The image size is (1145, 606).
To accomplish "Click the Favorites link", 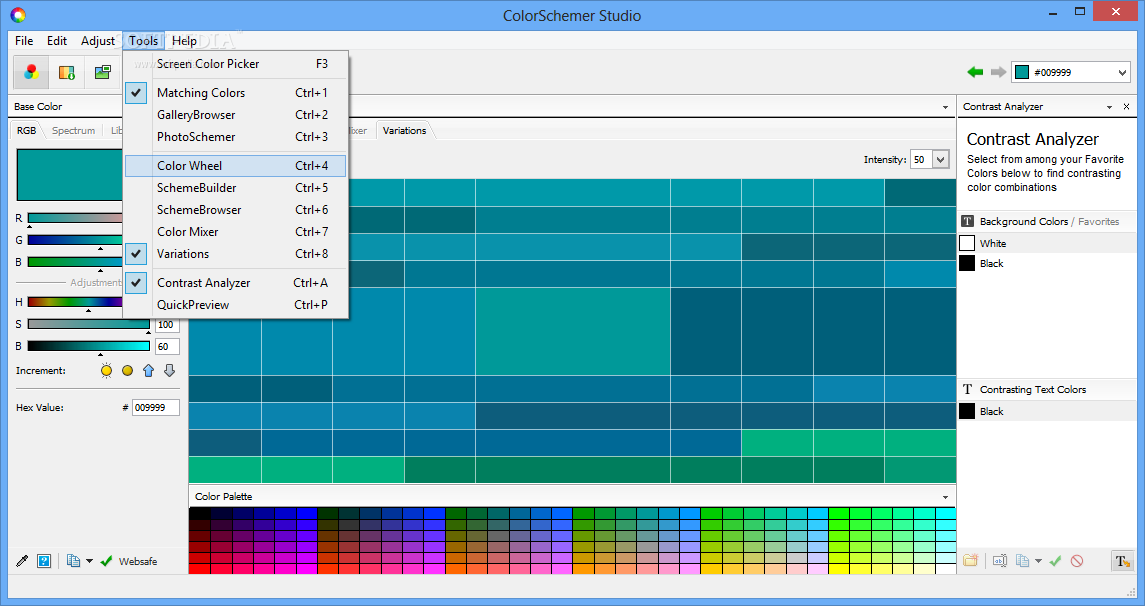I will 1098,221.
